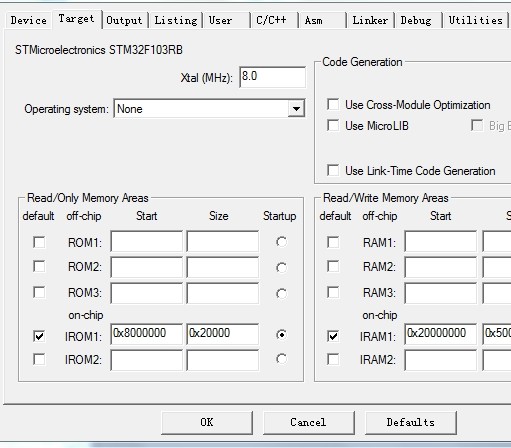Select ROM1 Startup radio button
The width and height of the screenshot is (511, 448).
281,242
